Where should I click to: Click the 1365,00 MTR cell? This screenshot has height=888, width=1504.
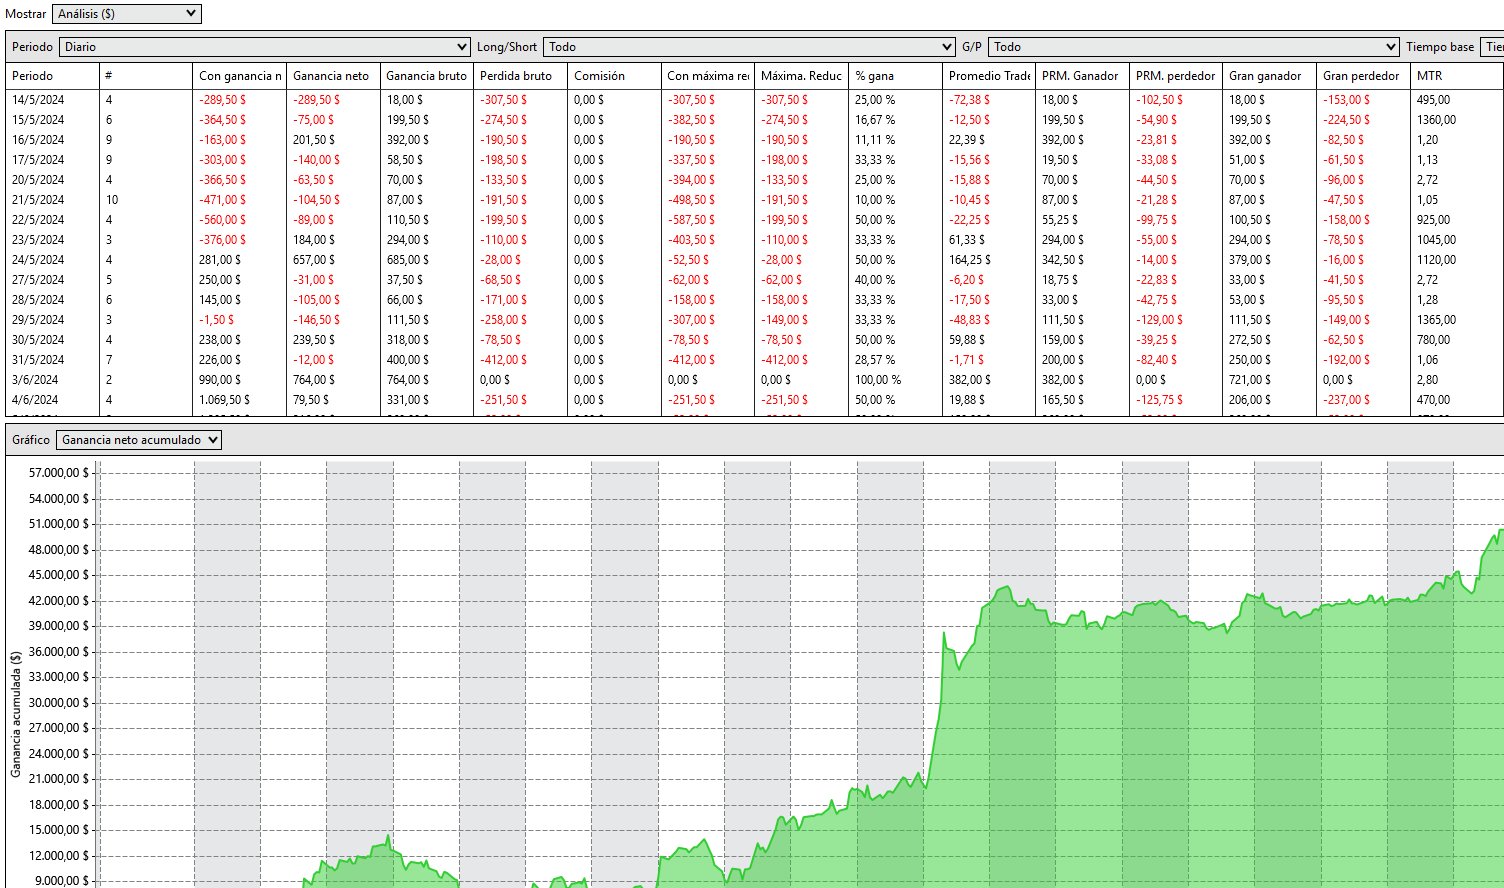1457,320
